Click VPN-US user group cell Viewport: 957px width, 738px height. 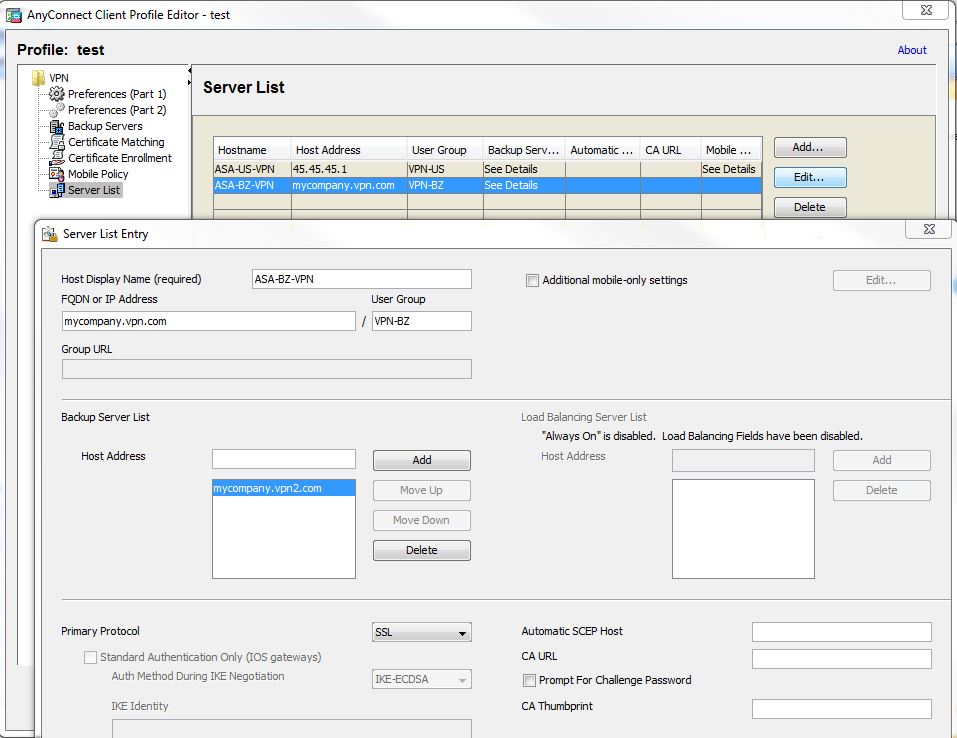[x=445, y=169]
